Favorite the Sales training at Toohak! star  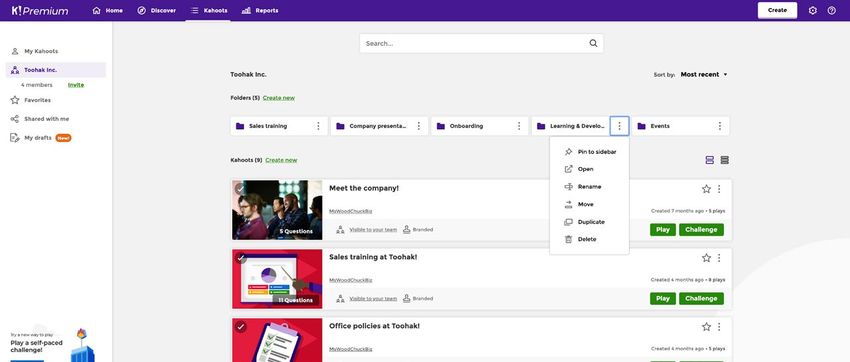(706, 258)
